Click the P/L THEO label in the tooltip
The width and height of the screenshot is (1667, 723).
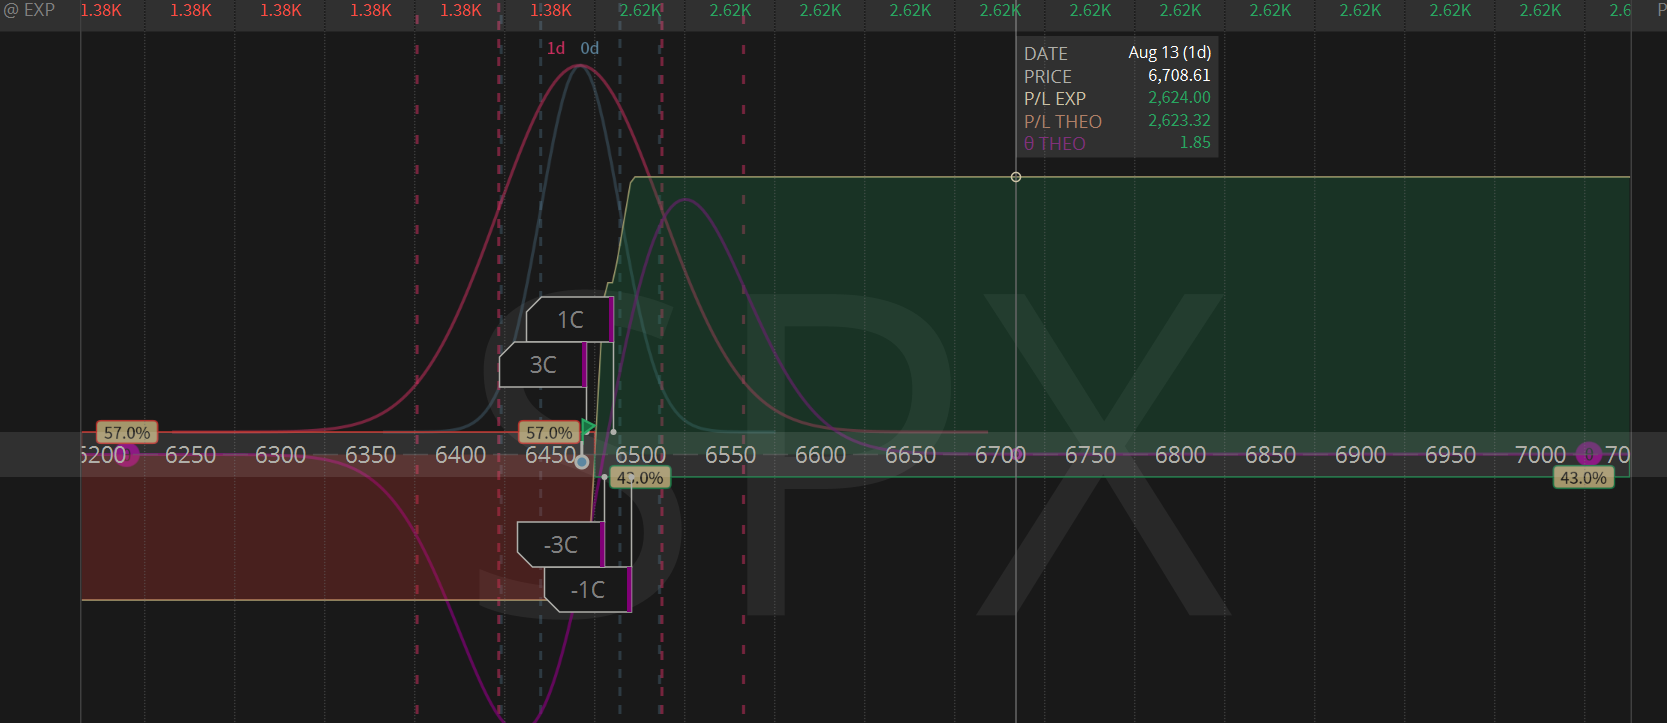(x=1063, y=122)
